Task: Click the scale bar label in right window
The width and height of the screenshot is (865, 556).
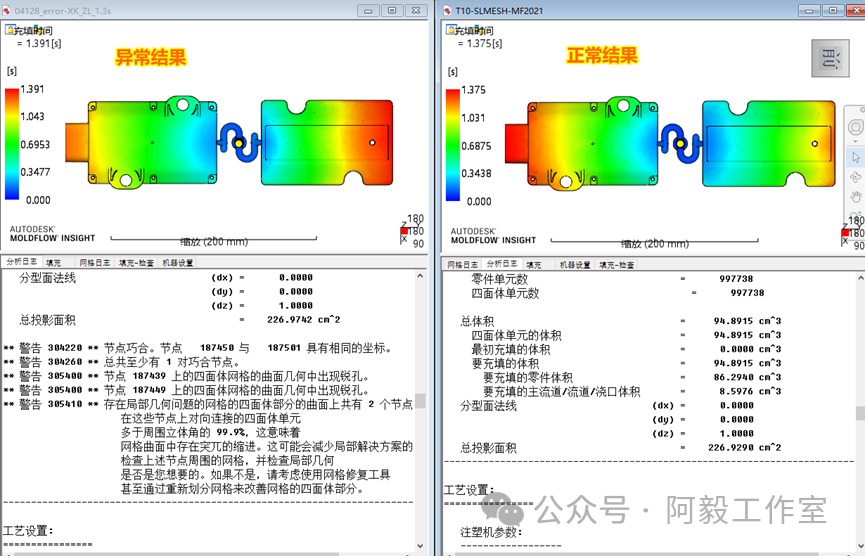Action: 655,244
